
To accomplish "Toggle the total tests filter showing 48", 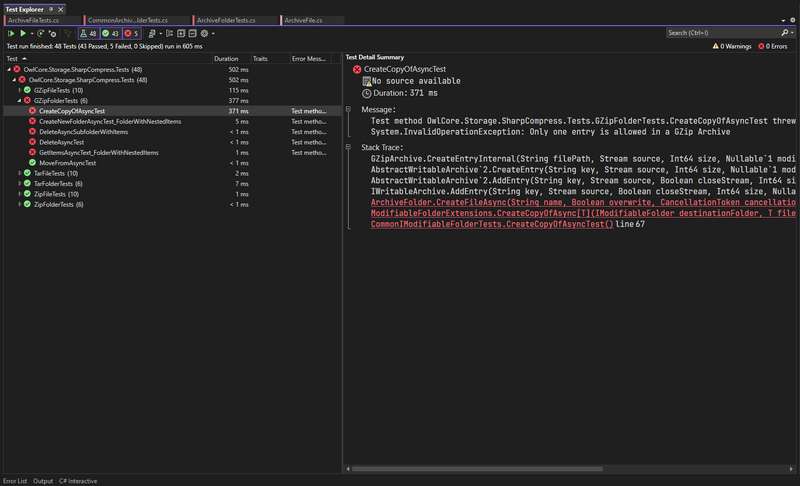I will (88, 33).
